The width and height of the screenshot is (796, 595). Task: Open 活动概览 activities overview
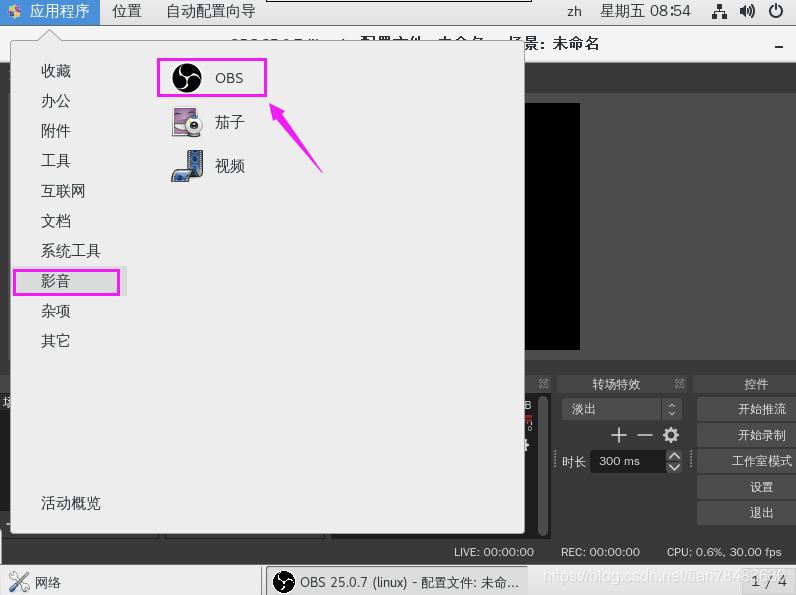click(x=71, y=503)
